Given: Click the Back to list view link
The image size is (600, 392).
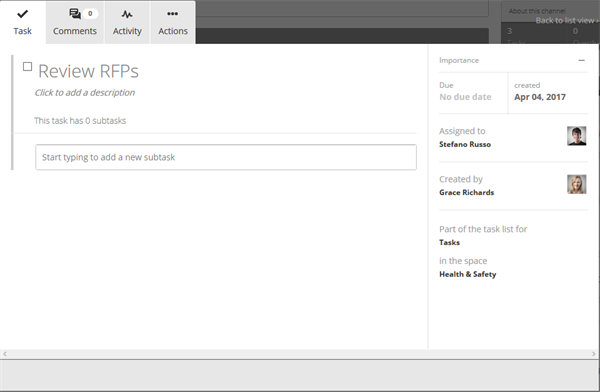Looking at the screenshot, I should 567,20.
